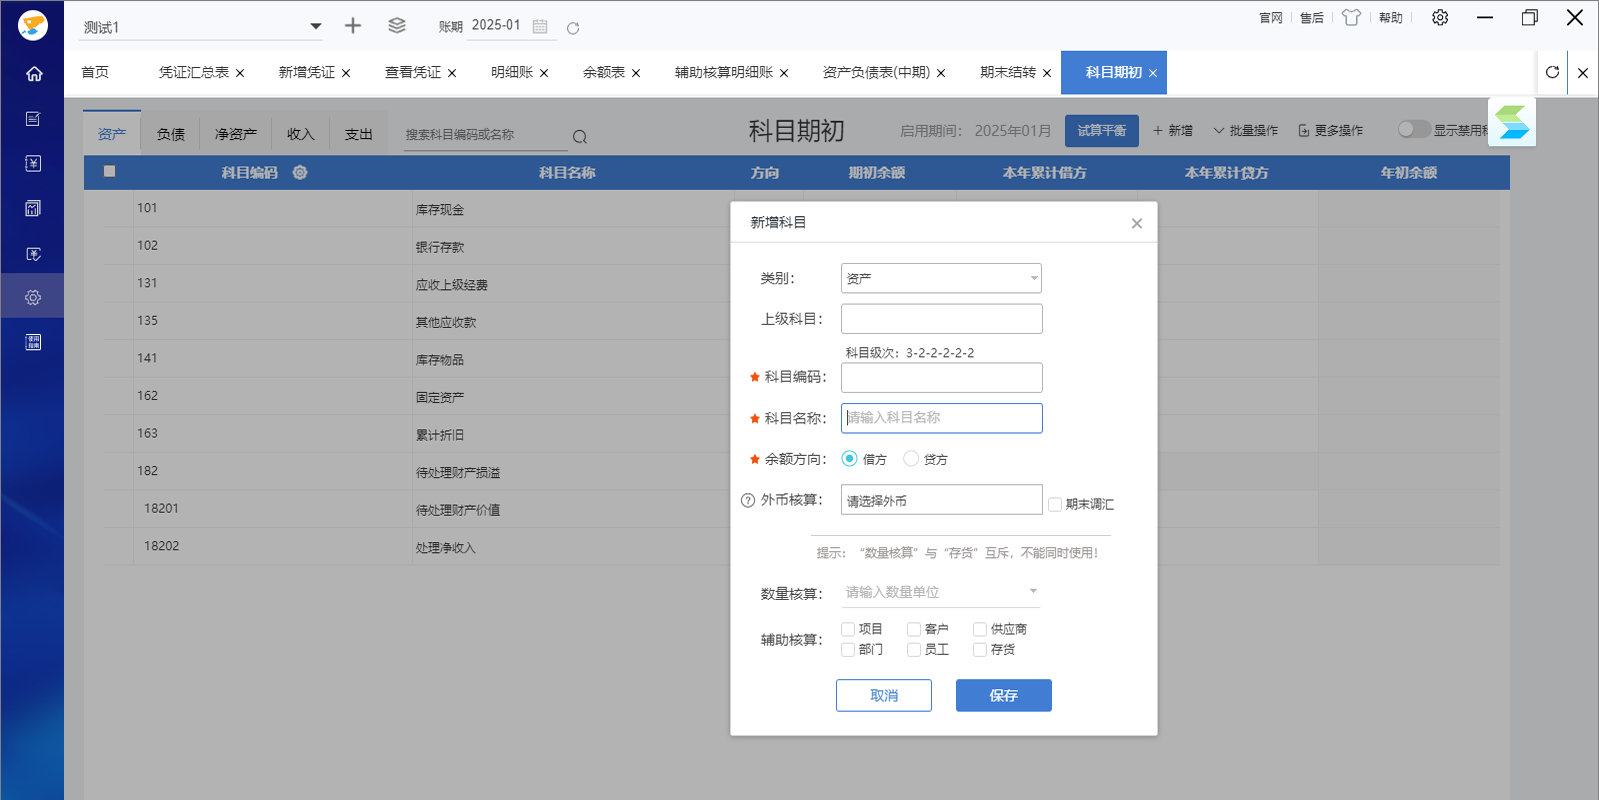This screenshot has height=800, width=1599.
Task: Click the help question icon beside 外币核算
Action: (748, 500)
